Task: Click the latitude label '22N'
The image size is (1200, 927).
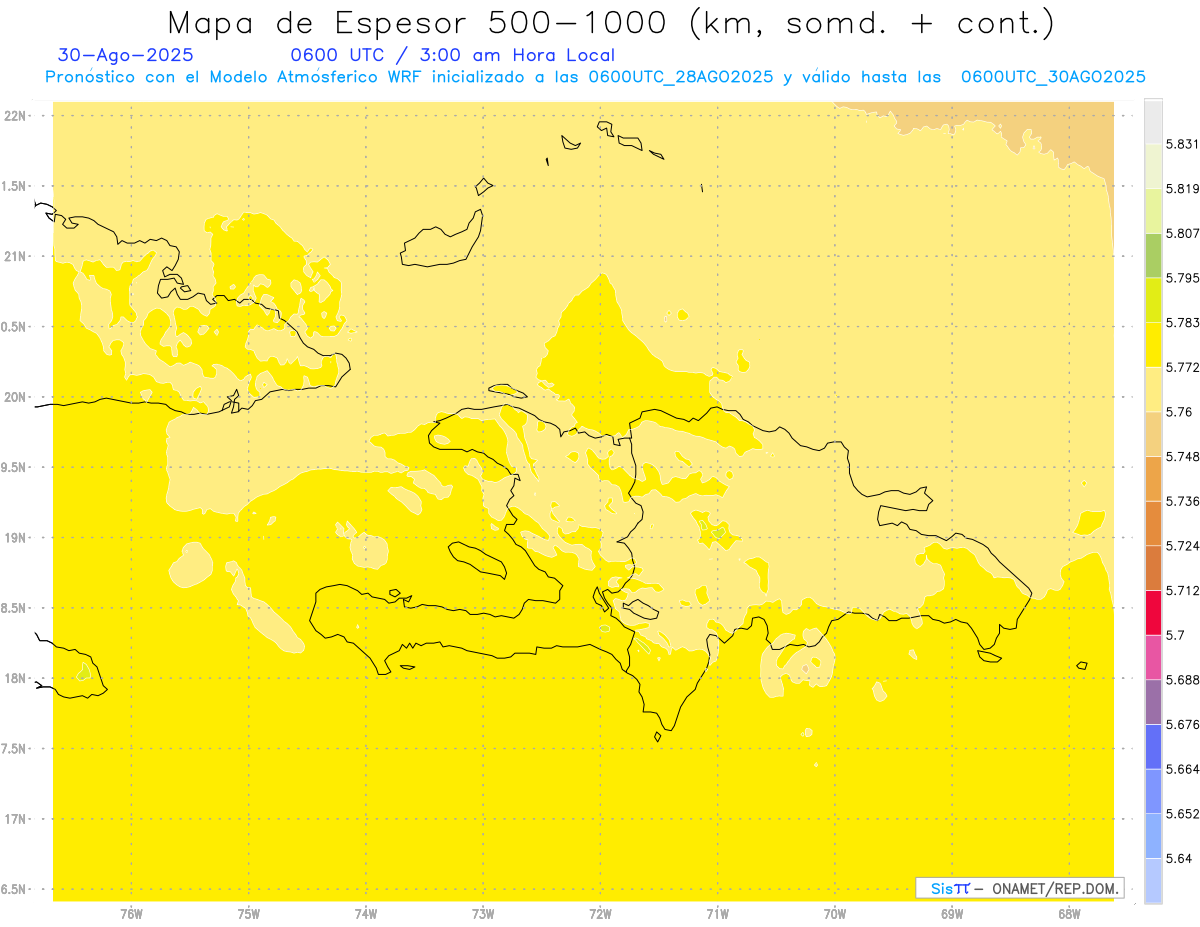Action: pos(17,116)
